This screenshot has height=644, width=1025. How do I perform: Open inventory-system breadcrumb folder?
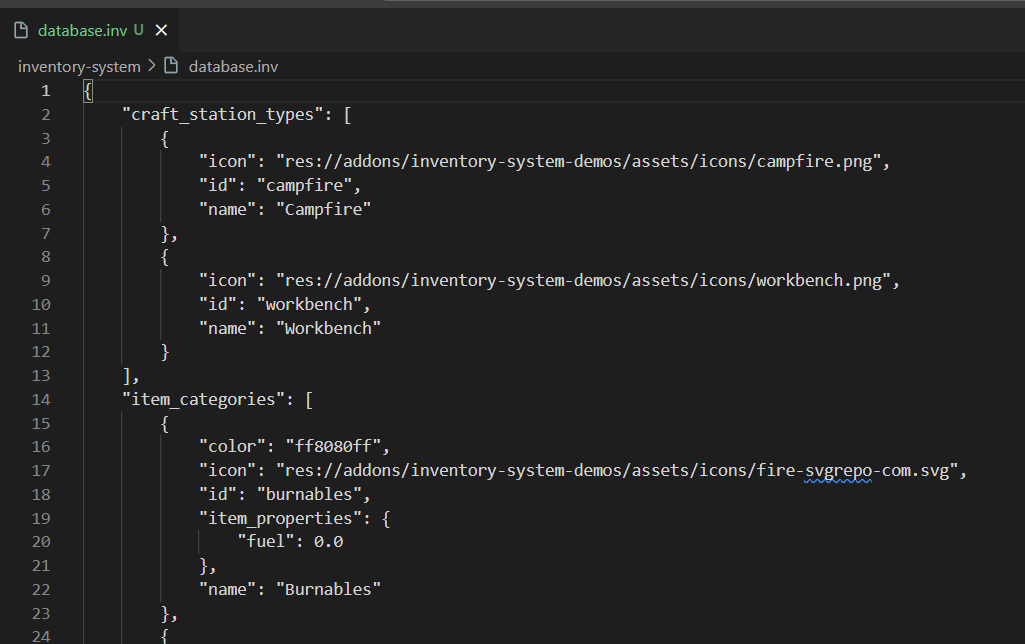point(79,67)
